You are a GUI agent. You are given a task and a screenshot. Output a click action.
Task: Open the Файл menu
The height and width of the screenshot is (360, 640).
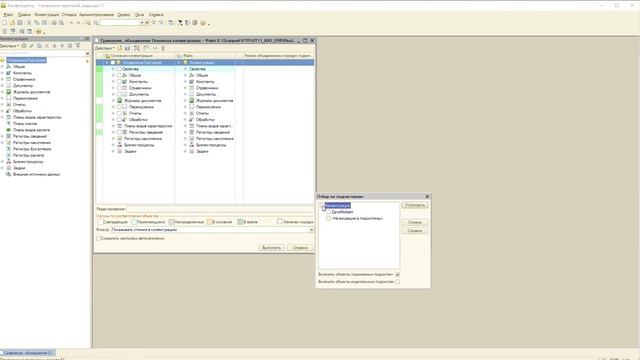(8, 15)
